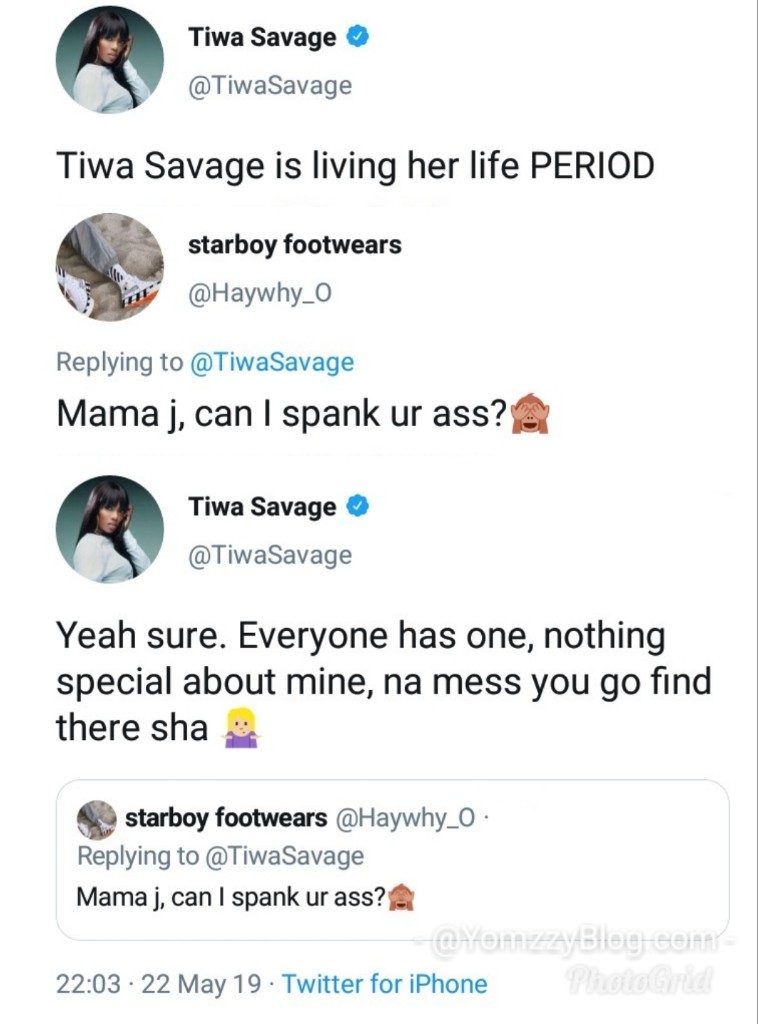The image size is (758, 1024).
Task: Click the verified badge in the topmost tweet
Action: [x=359, y=38]
